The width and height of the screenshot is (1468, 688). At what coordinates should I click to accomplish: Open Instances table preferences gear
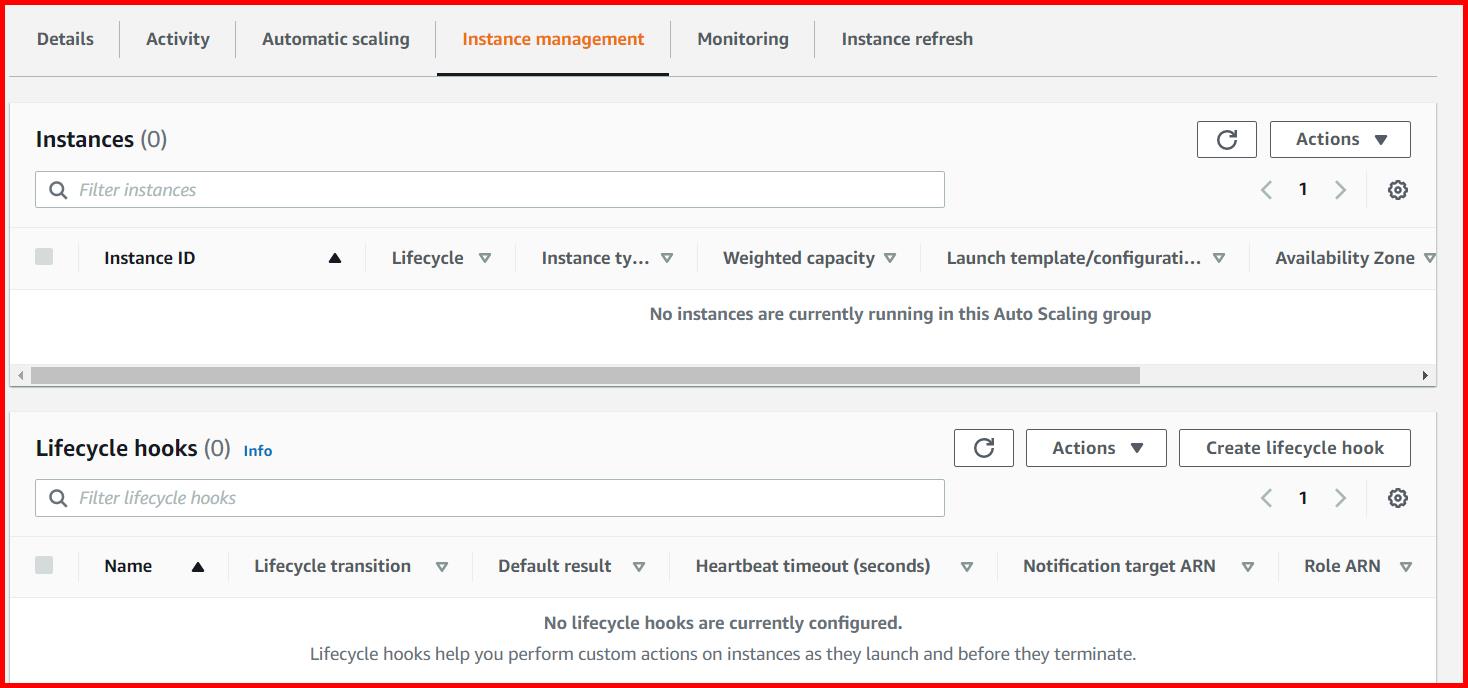pyautogui.click(x=1398, y=189)
